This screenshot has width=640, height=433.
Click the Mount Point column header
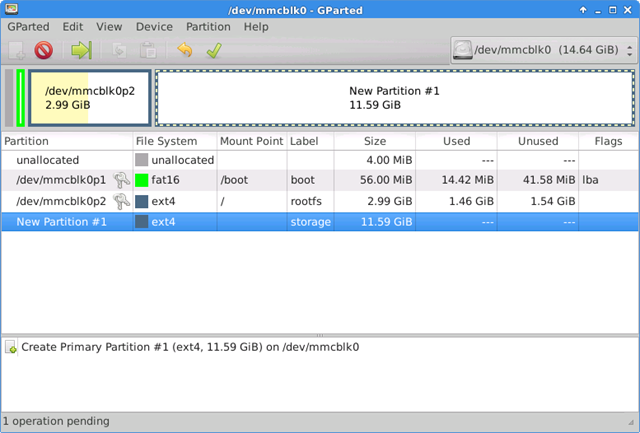pyautogui.click(x=252, y=141)
